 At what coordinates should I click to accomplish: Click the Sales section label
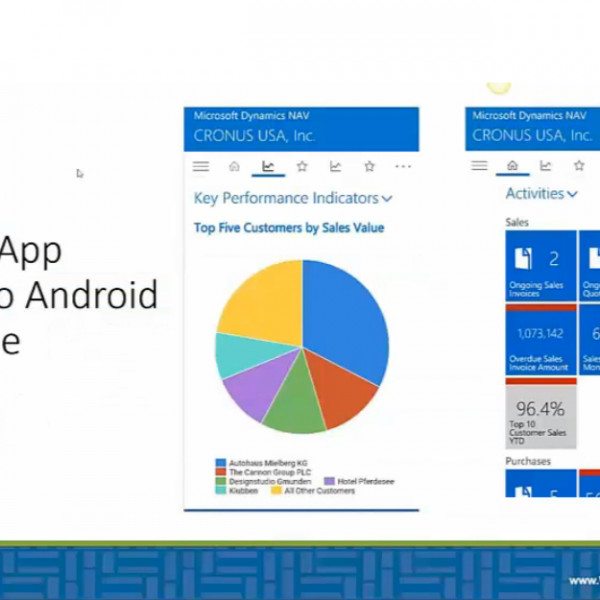tap(517, 222)
